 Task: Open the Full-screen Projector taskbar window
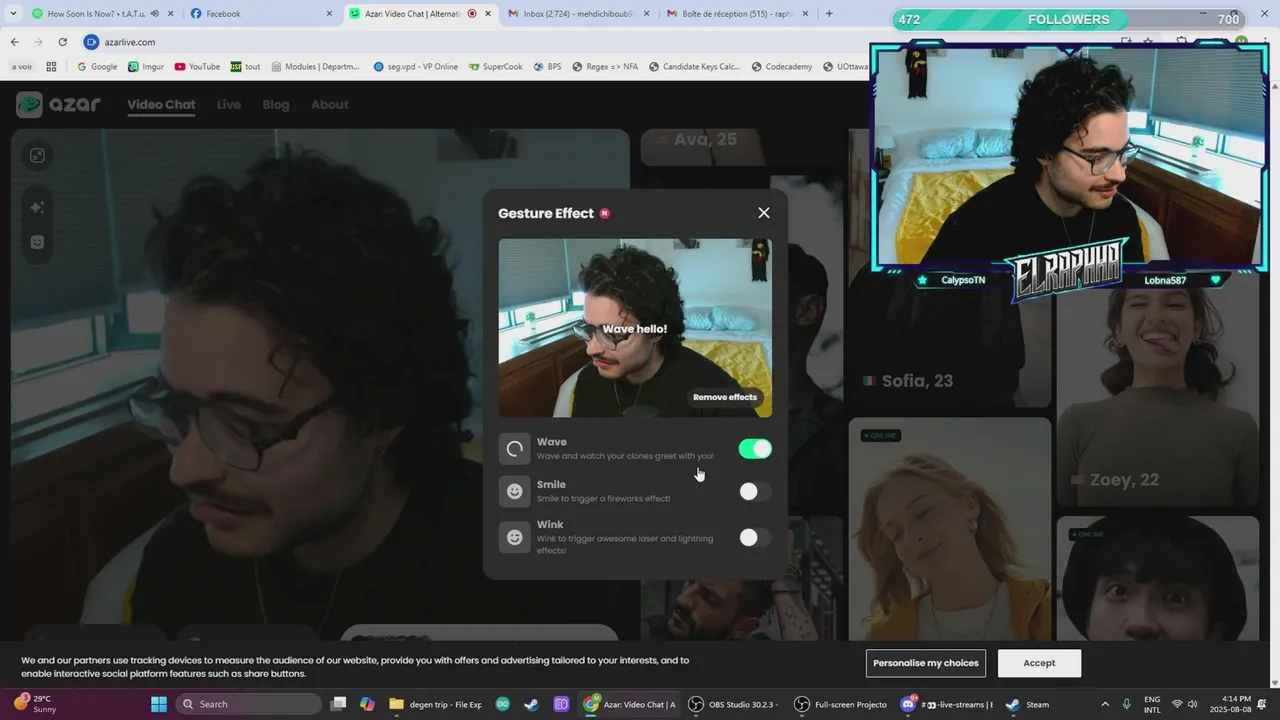pos(841,704)
